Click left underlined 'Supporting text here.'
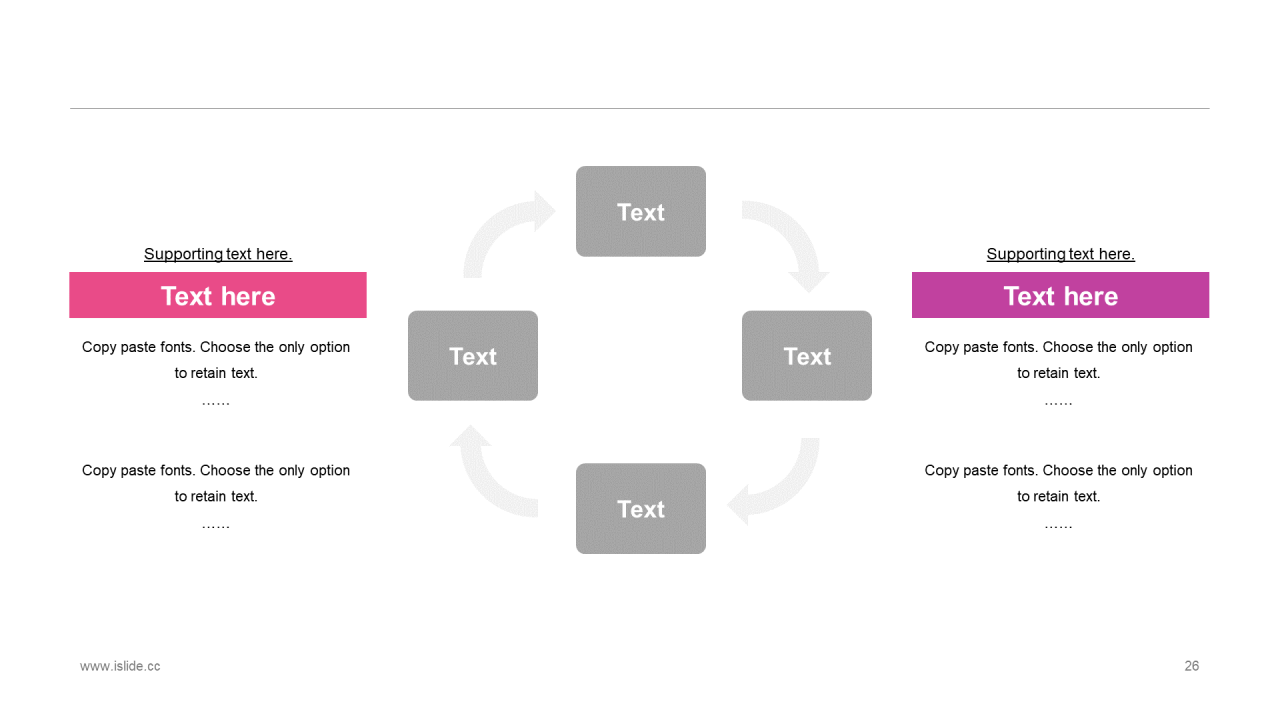Viewport: 1280px width, 720px height. pos(218,254)
